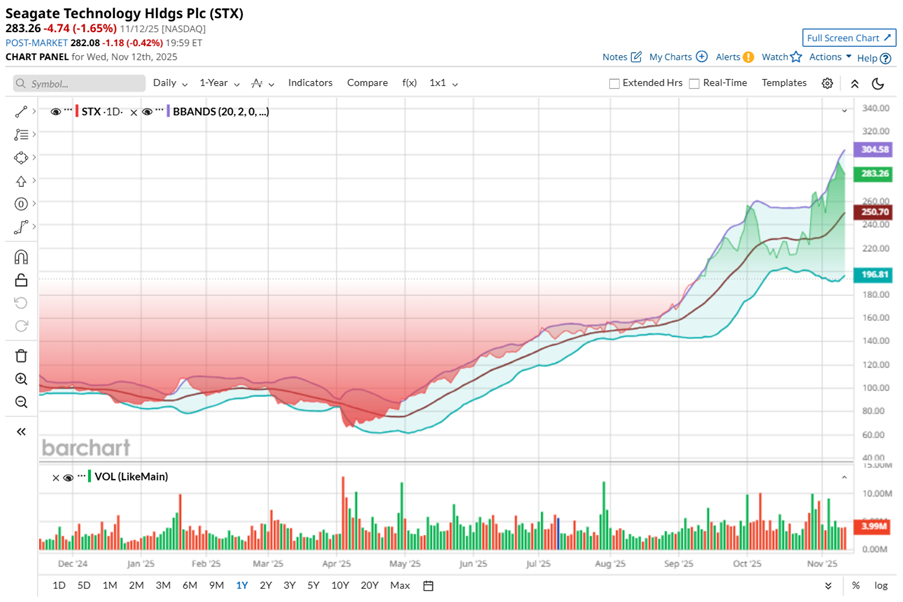This screenshot has height=602, width=903.
Task: Switch to dark mode moon icon
Action: click(878, 84)
